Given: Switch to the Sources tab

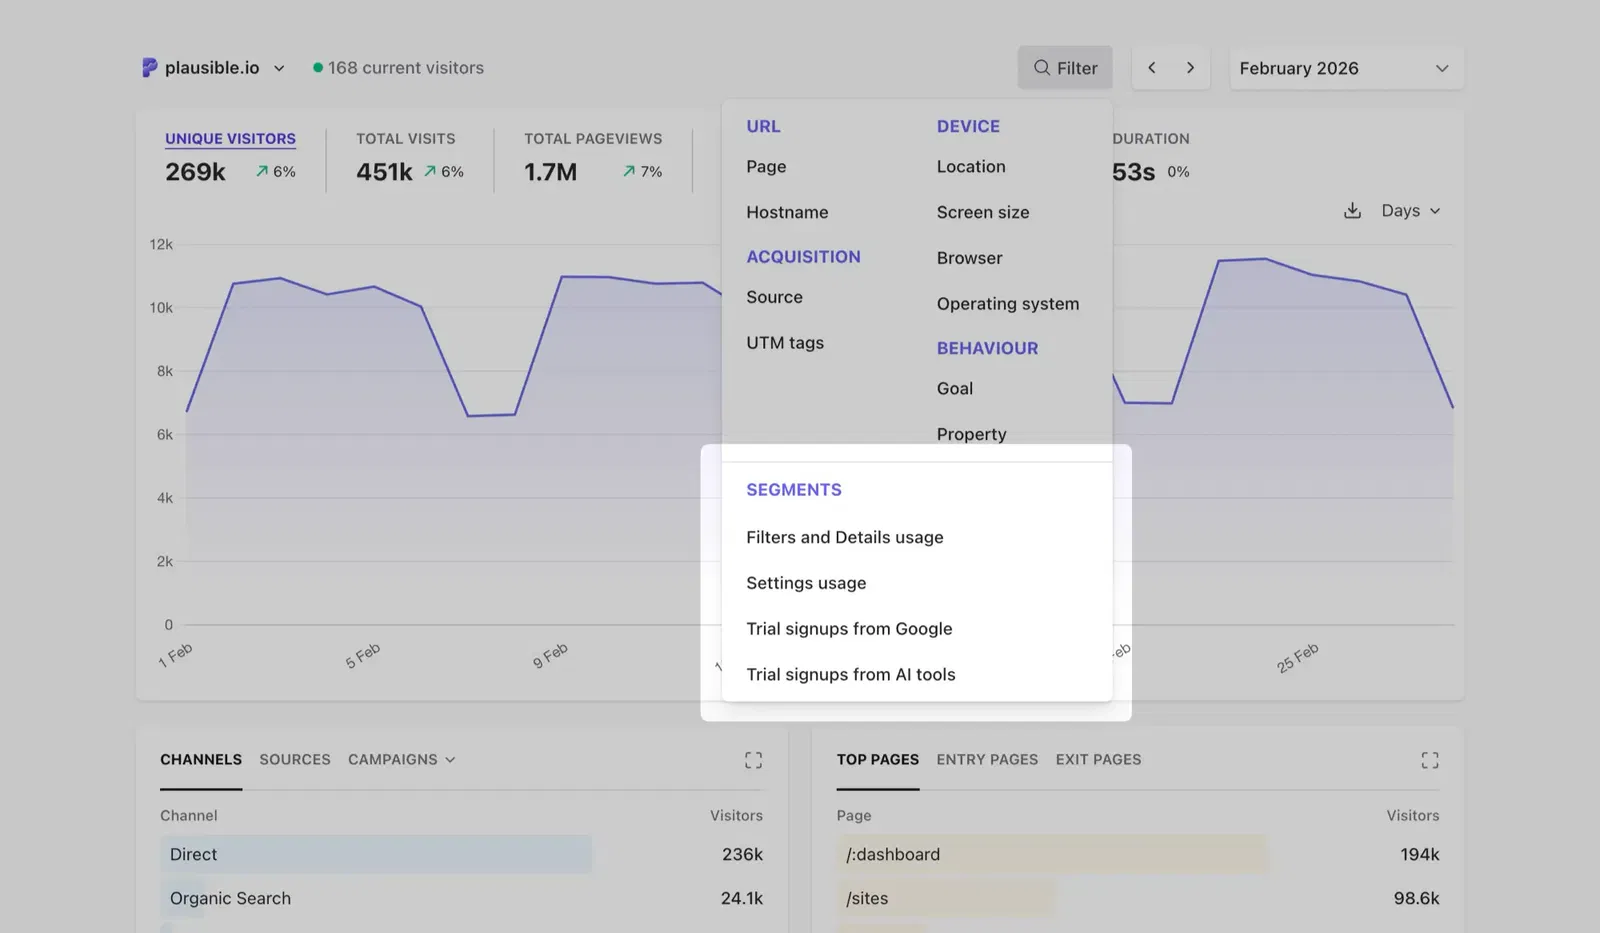Looking at the screenshot, I should [x=294, y=760].
